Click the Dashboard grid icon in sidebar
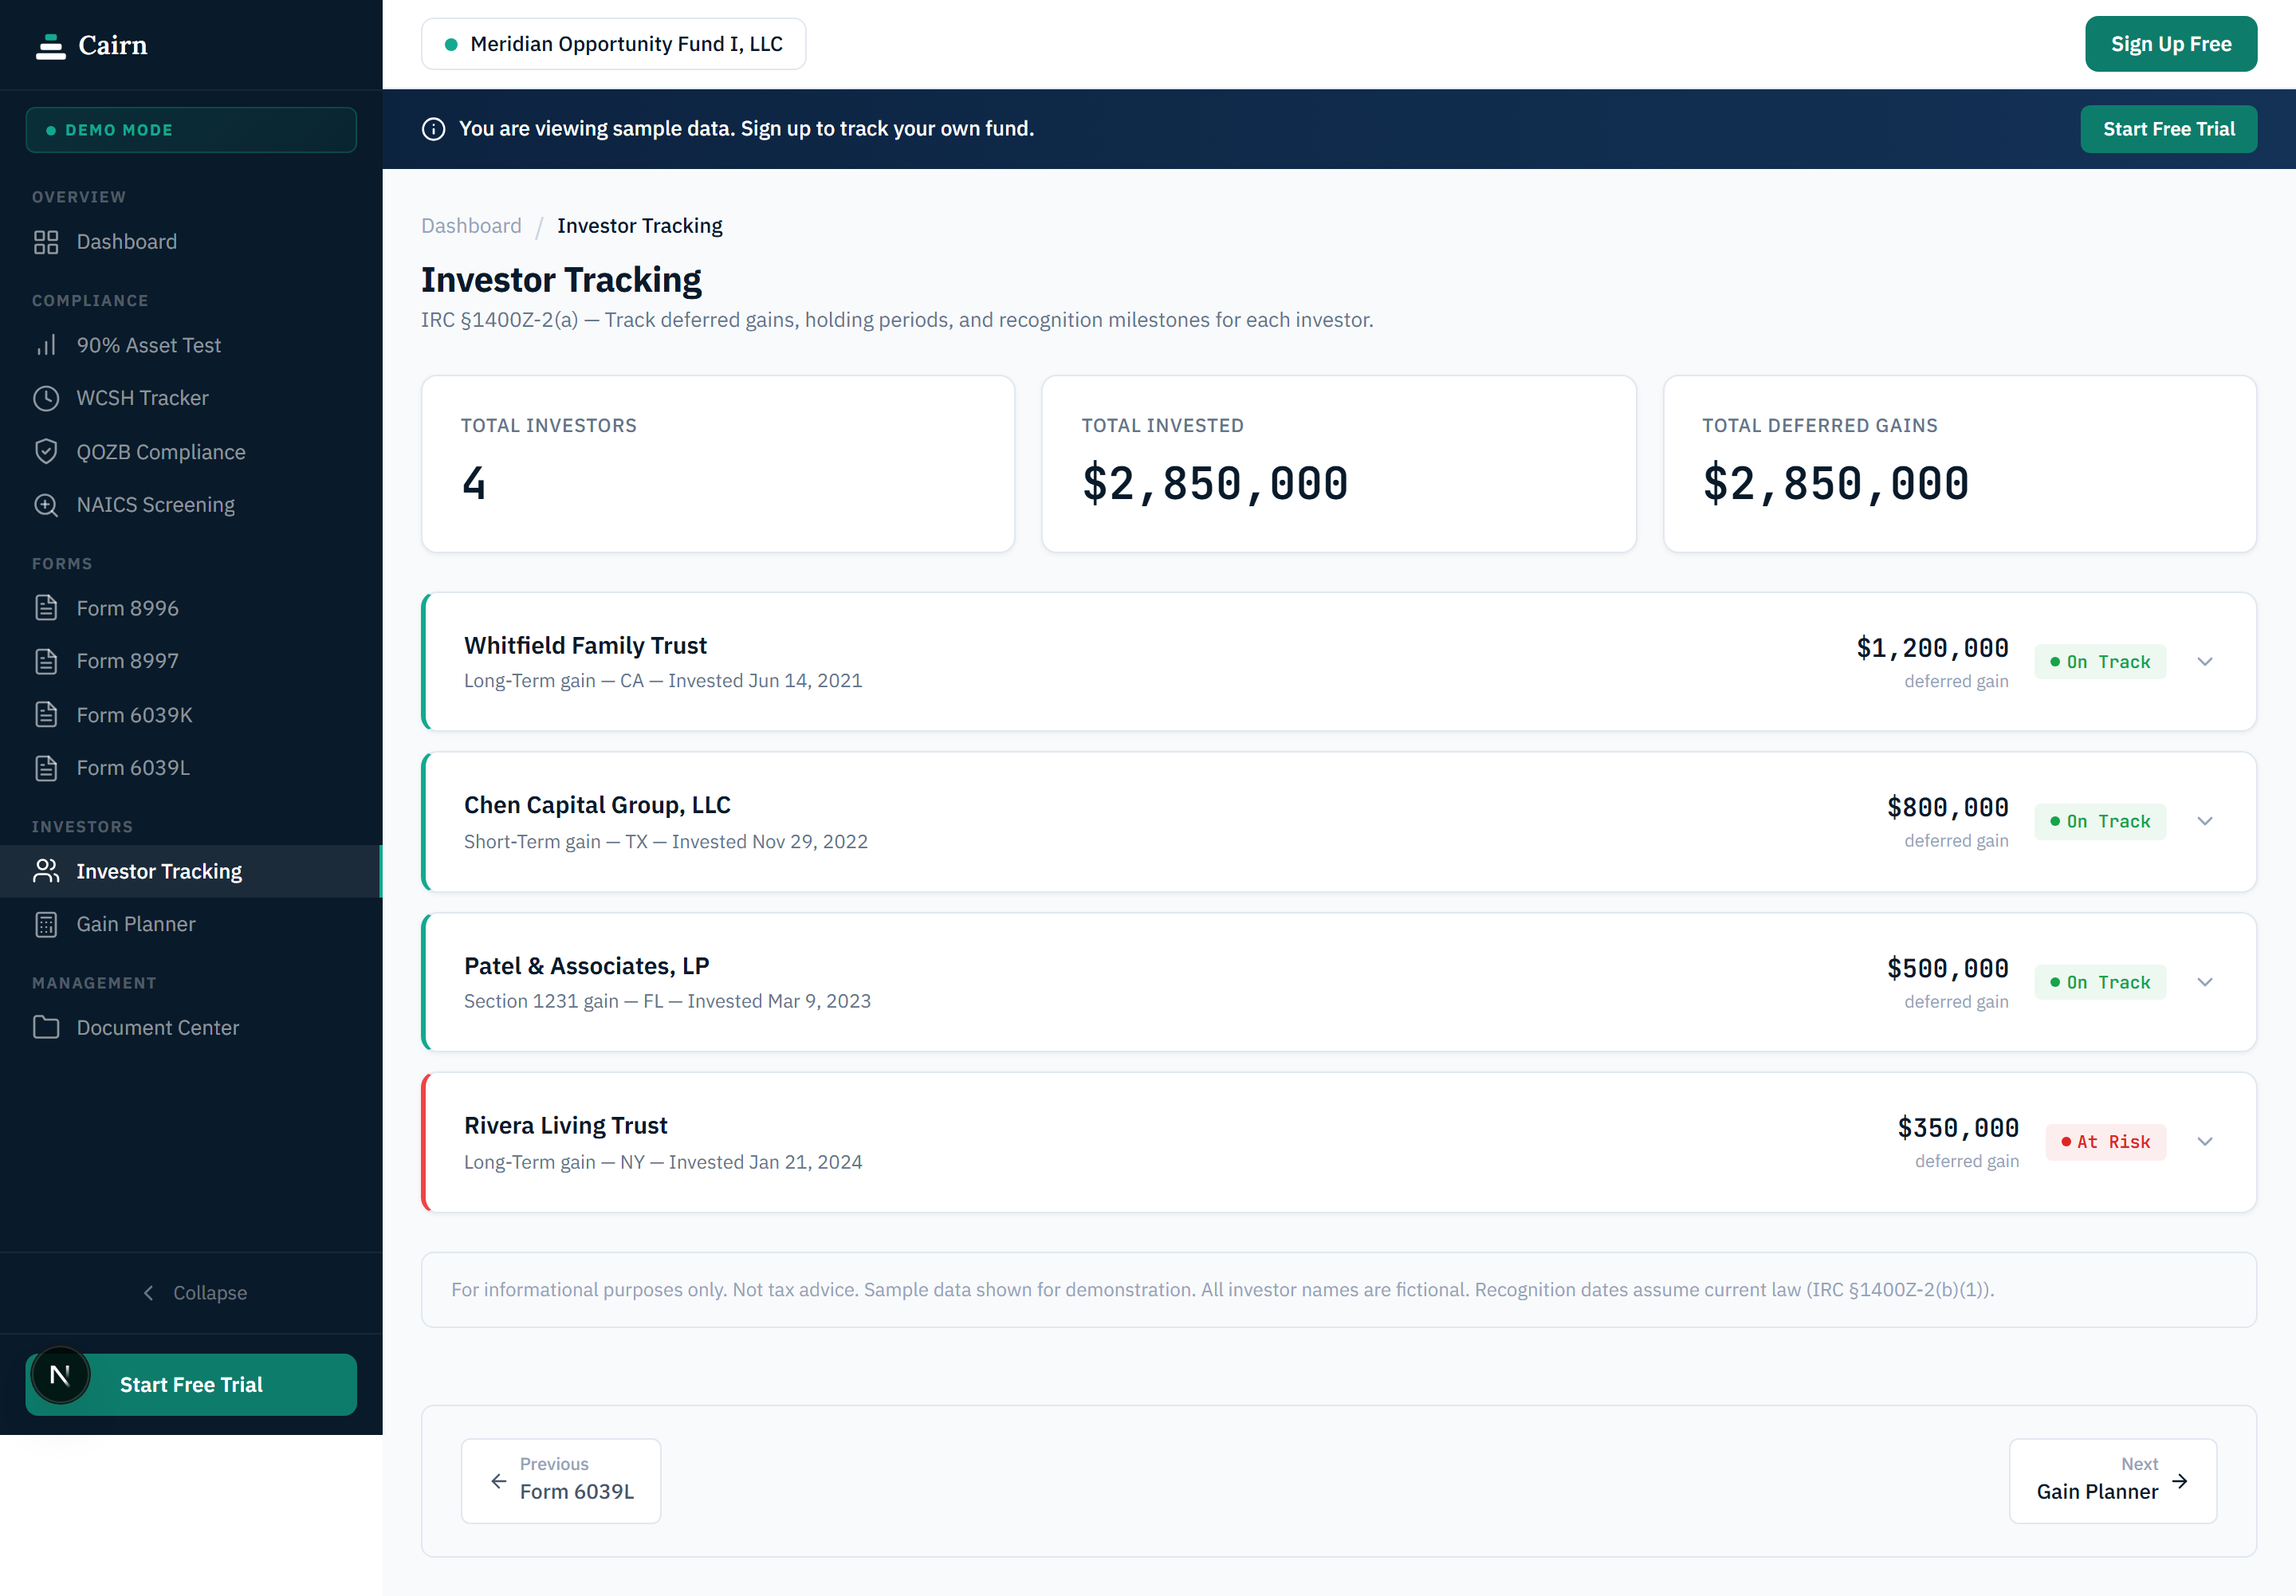 point(46,242)
